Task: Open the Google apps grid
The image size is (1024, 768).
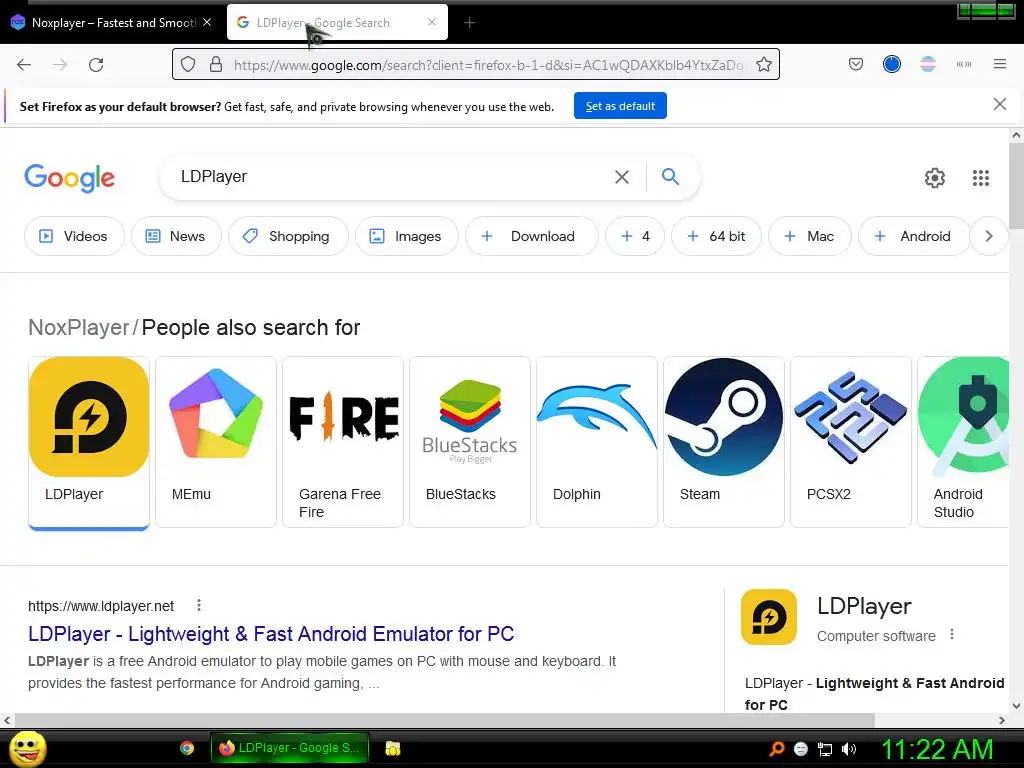Action: (980, 178)
